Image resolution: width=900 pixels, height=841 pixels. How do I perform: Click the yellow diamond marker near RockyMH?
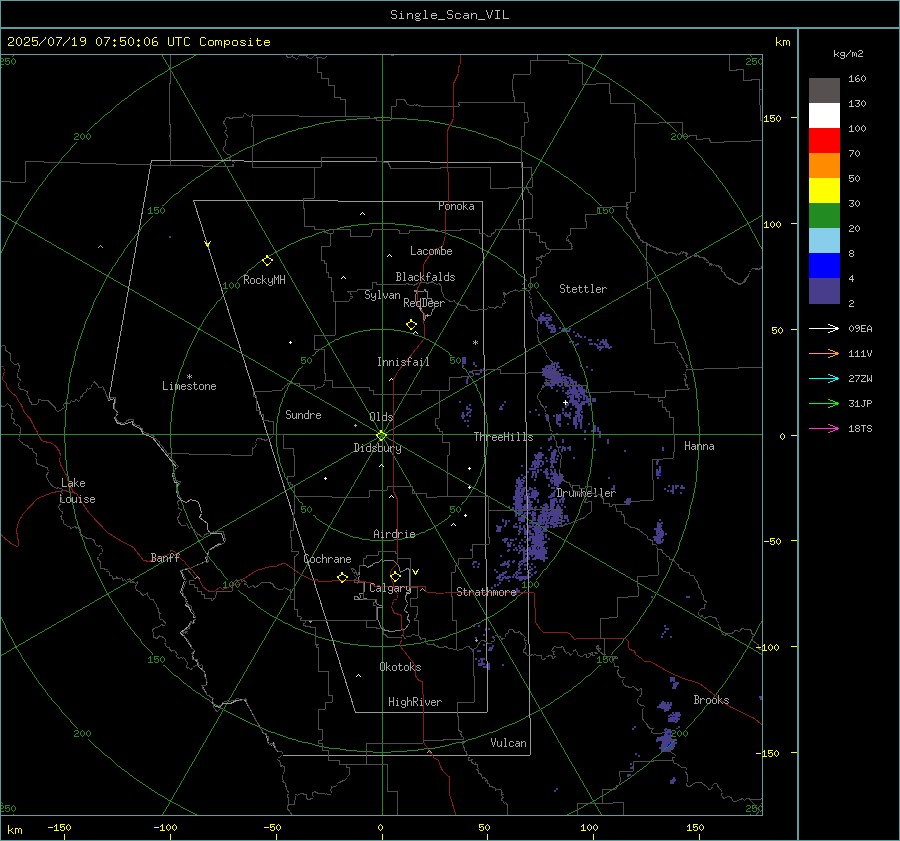point(267,261)
